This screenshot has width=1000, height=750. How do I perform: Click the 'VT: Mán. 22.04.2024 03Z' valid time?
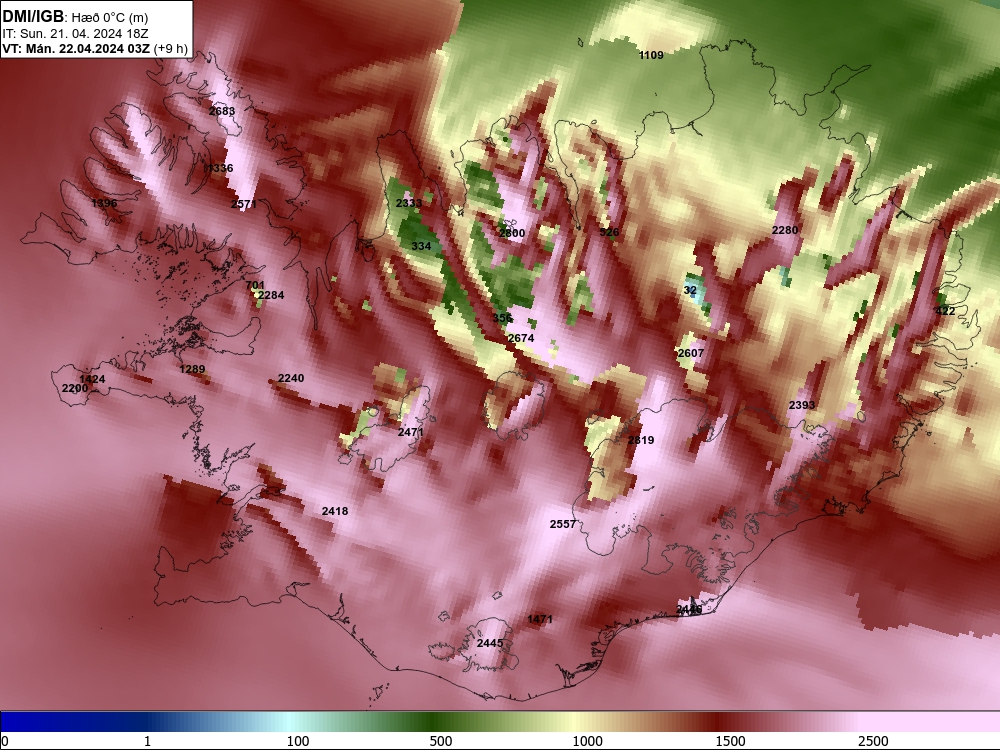pyautogui.click(x=77, y=49)
